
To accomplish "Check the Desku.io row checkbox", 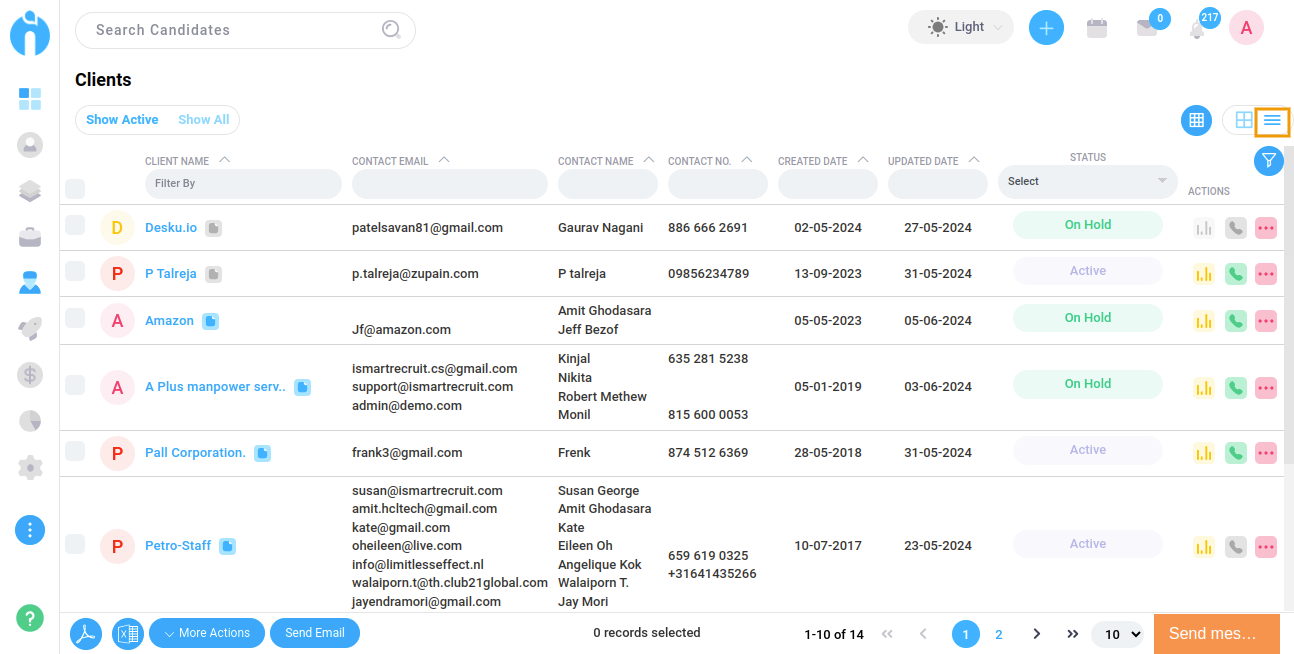I will (x=75, y=226).
